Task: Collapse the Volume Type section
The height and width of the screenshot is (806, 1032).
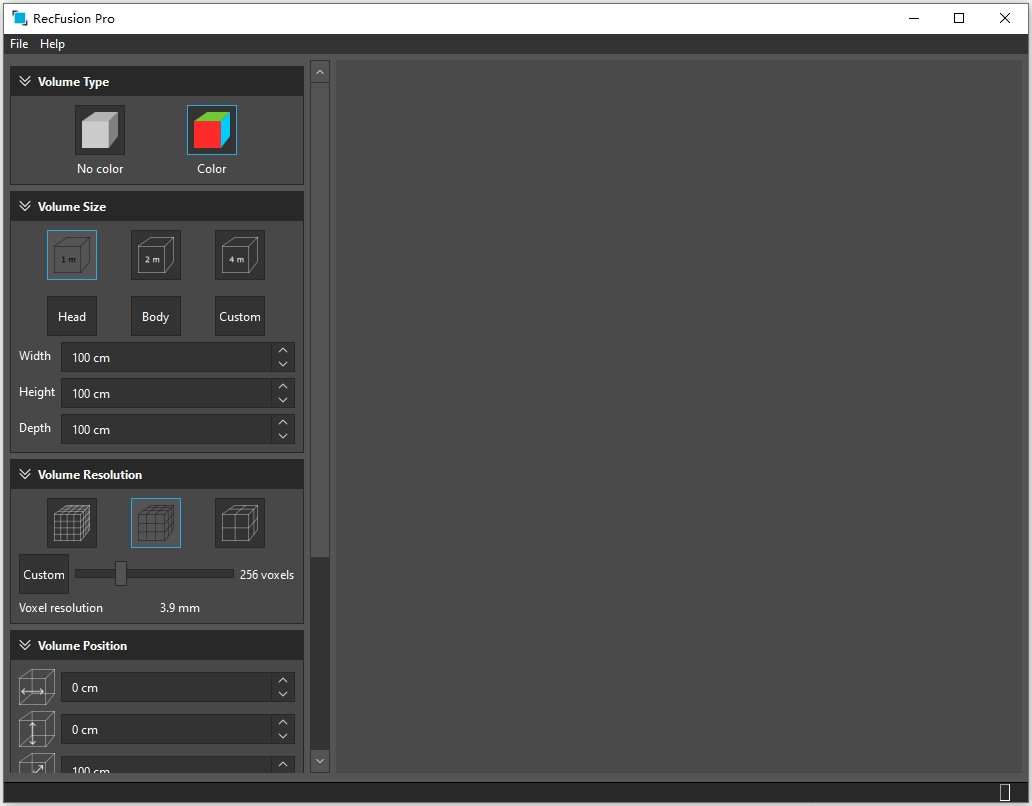Action: pyautogui.click(x=25, y=81)
